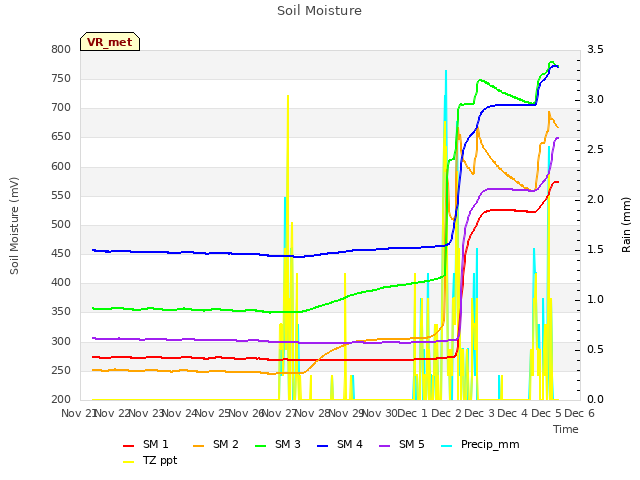The image size is (640, 480).
Task: Click the SM 4 legend label
Action: 349,444
